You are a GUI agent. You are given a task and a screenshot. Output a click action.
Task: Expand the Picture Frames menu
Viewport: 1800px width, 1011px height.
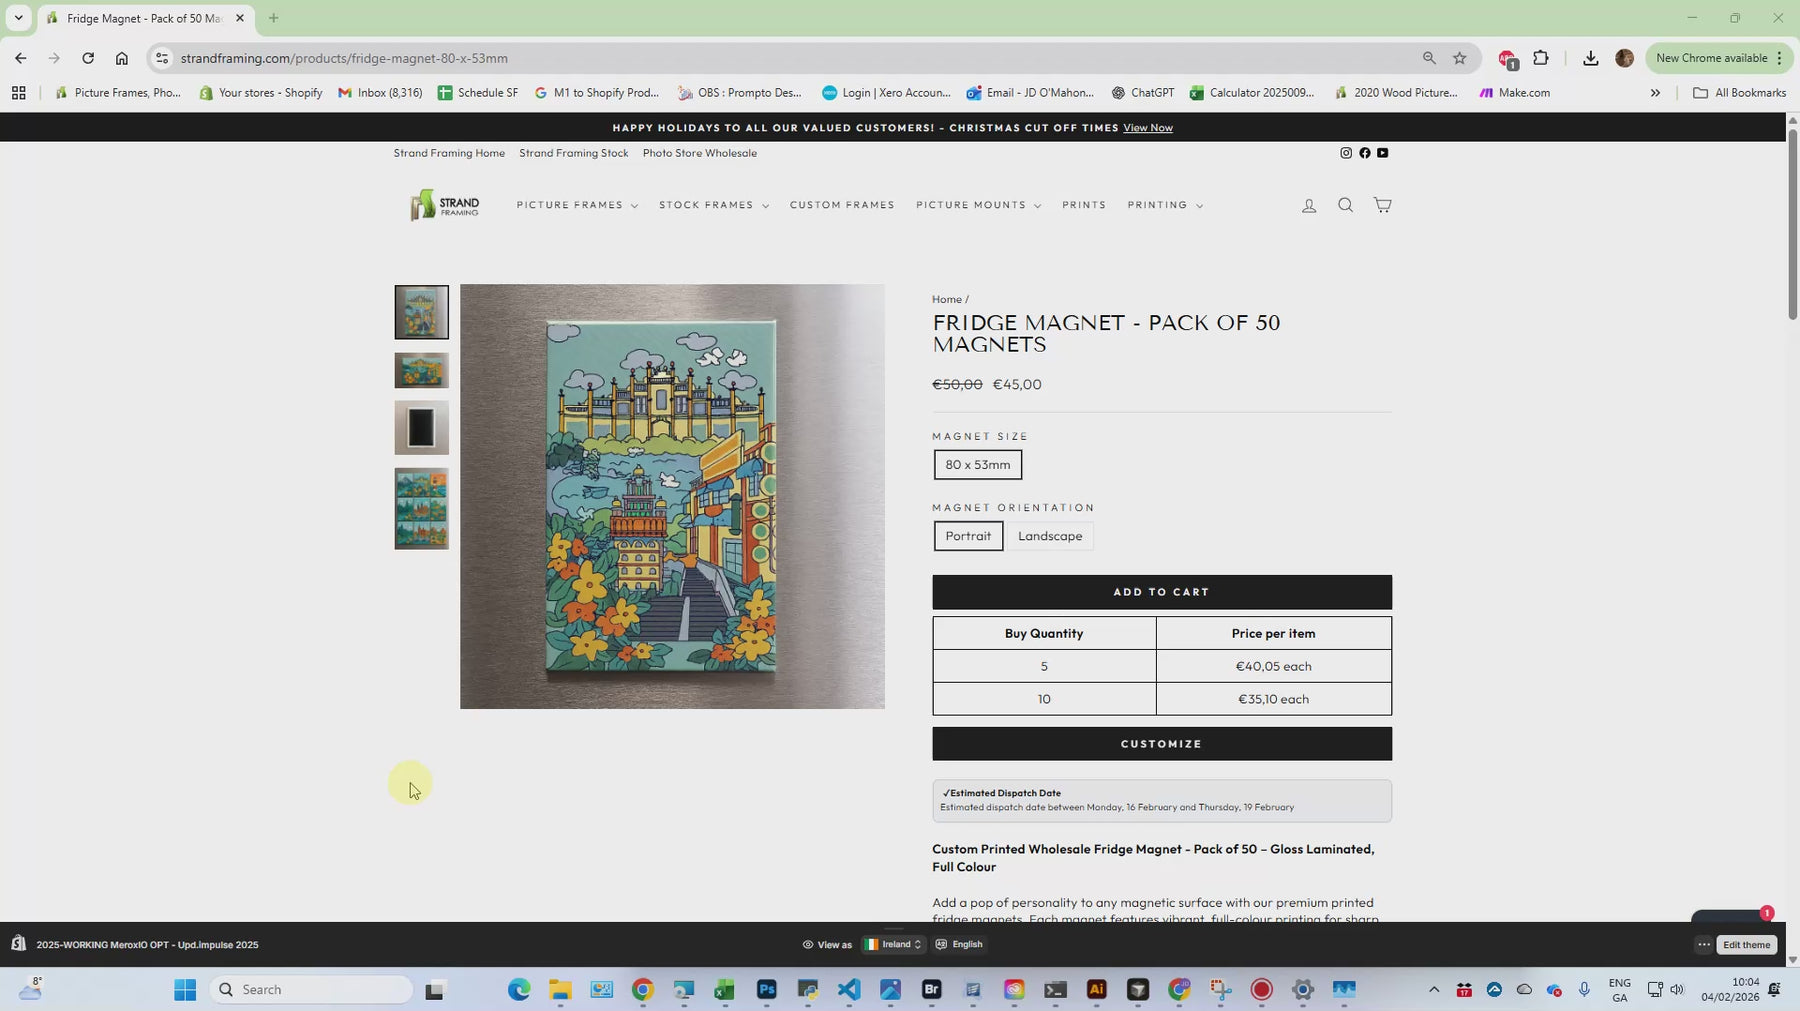(x=576, y=205)
